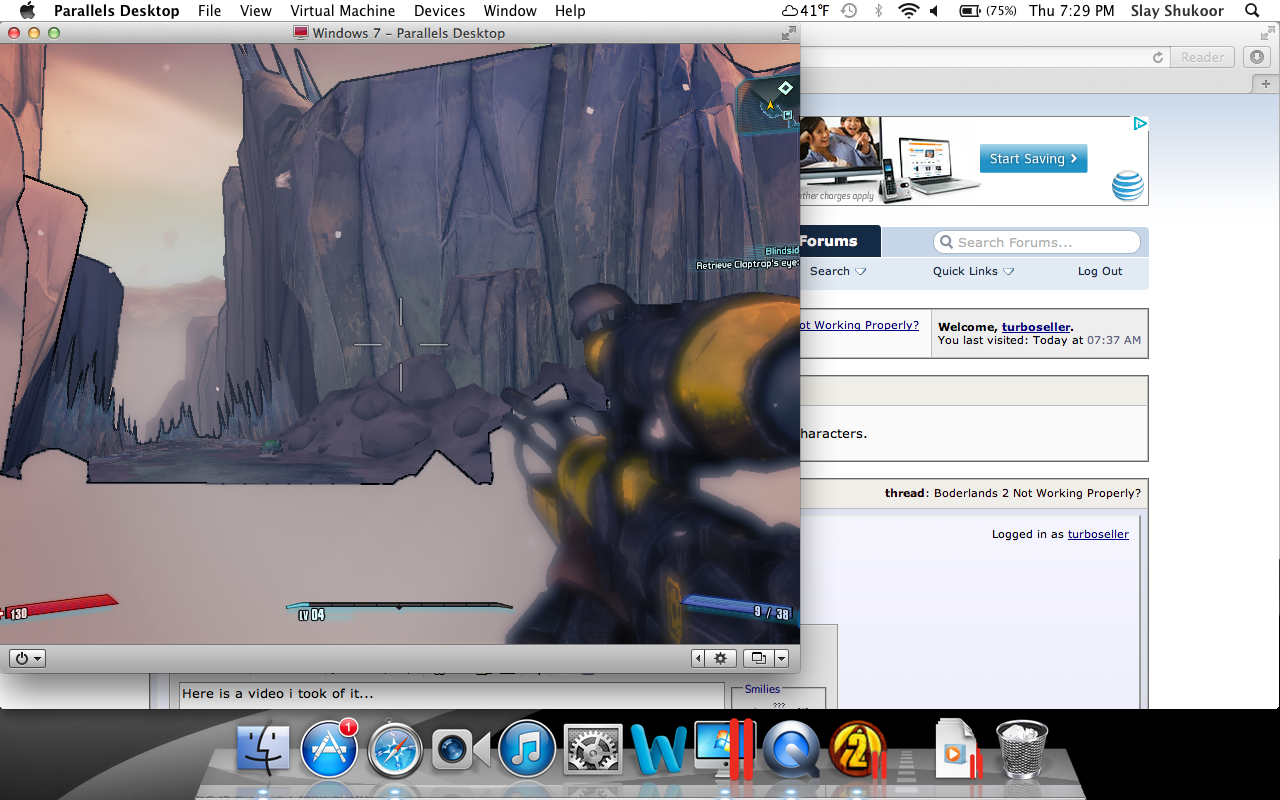Expand the forum Search dropdown
This screenshot has height=800, width=1280.
tap(838, 271)
